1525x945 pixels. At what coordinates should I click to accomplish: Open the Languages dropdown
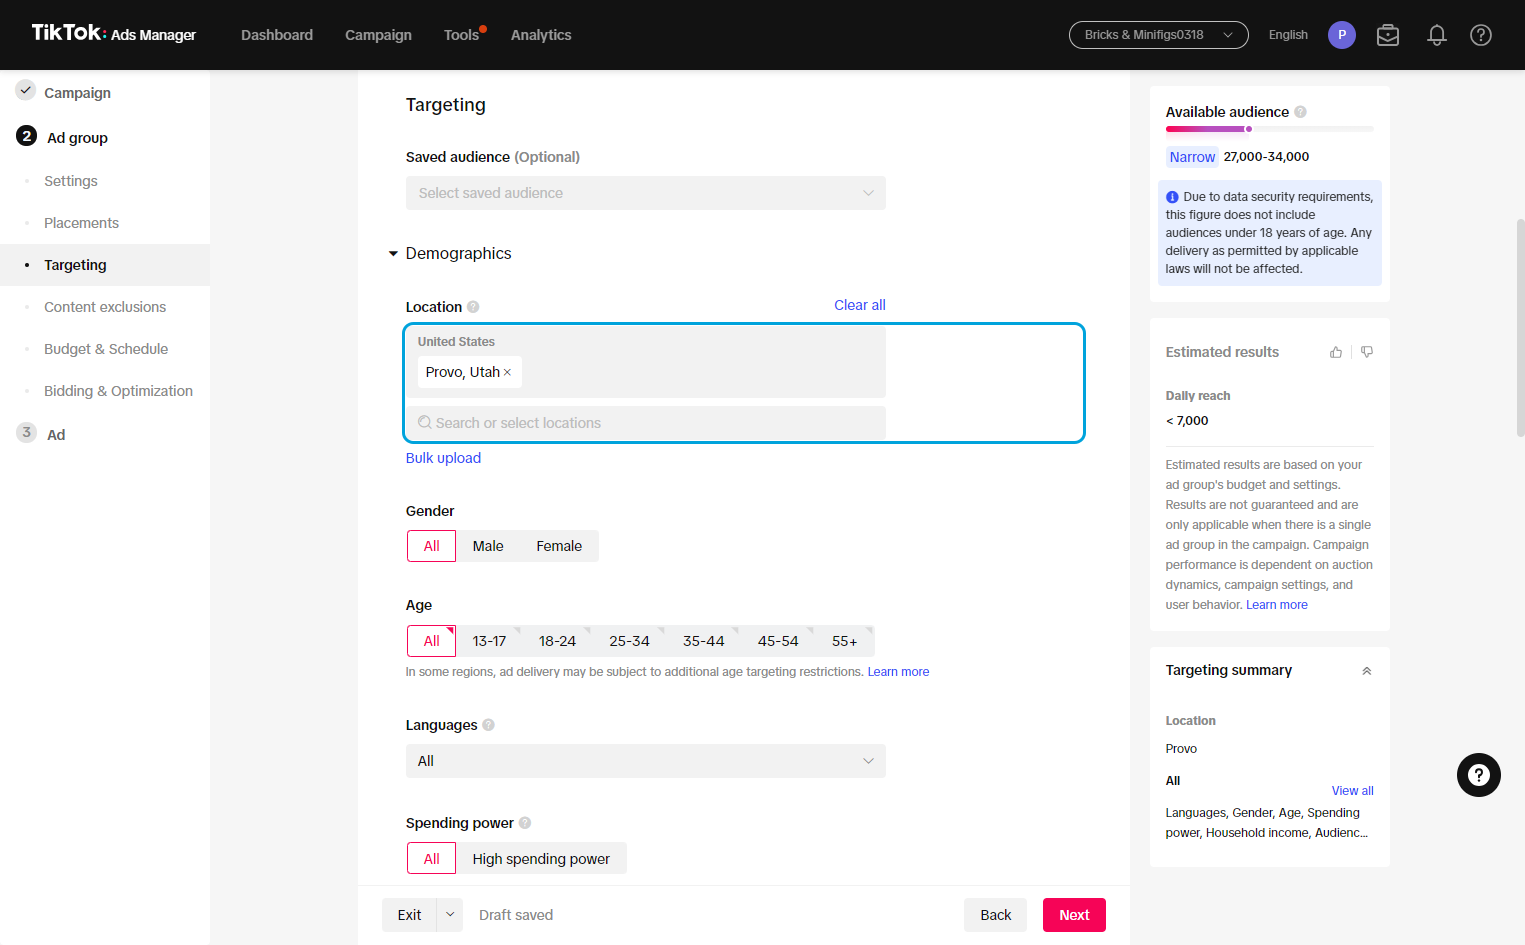[x=646, y=761]
